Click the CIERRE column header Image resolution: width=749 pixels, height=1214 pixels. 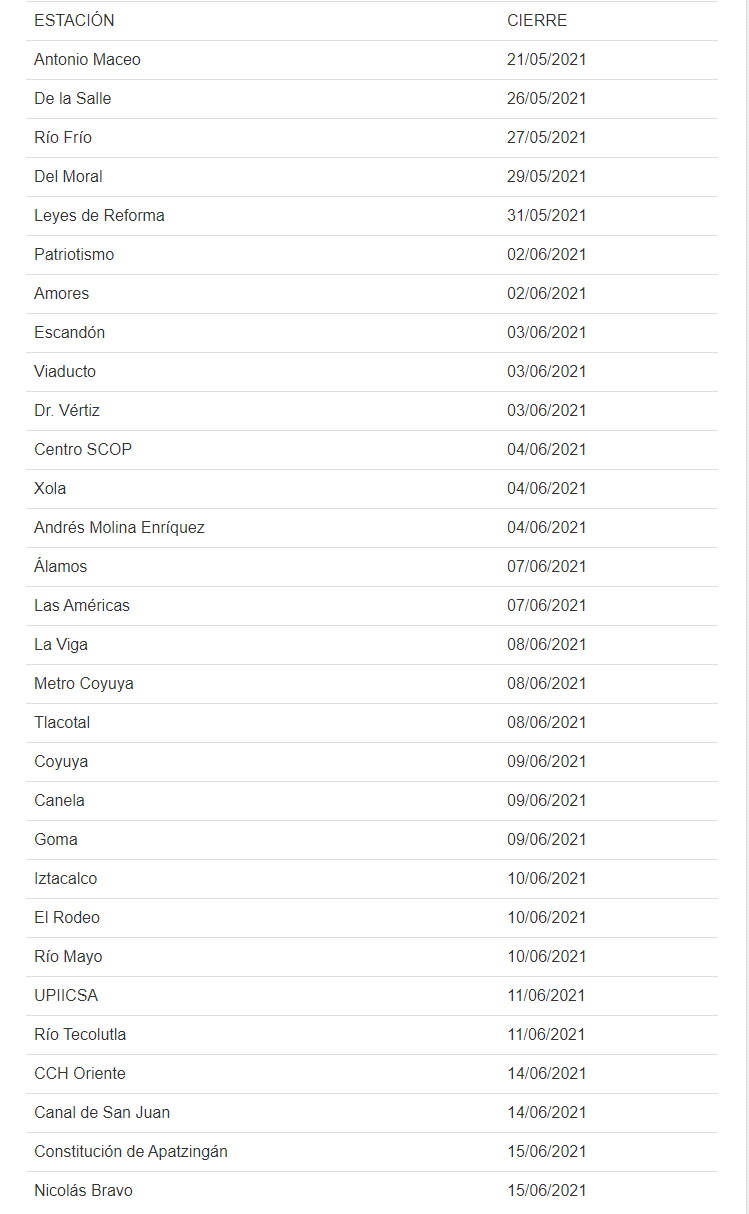coord(537,20)
